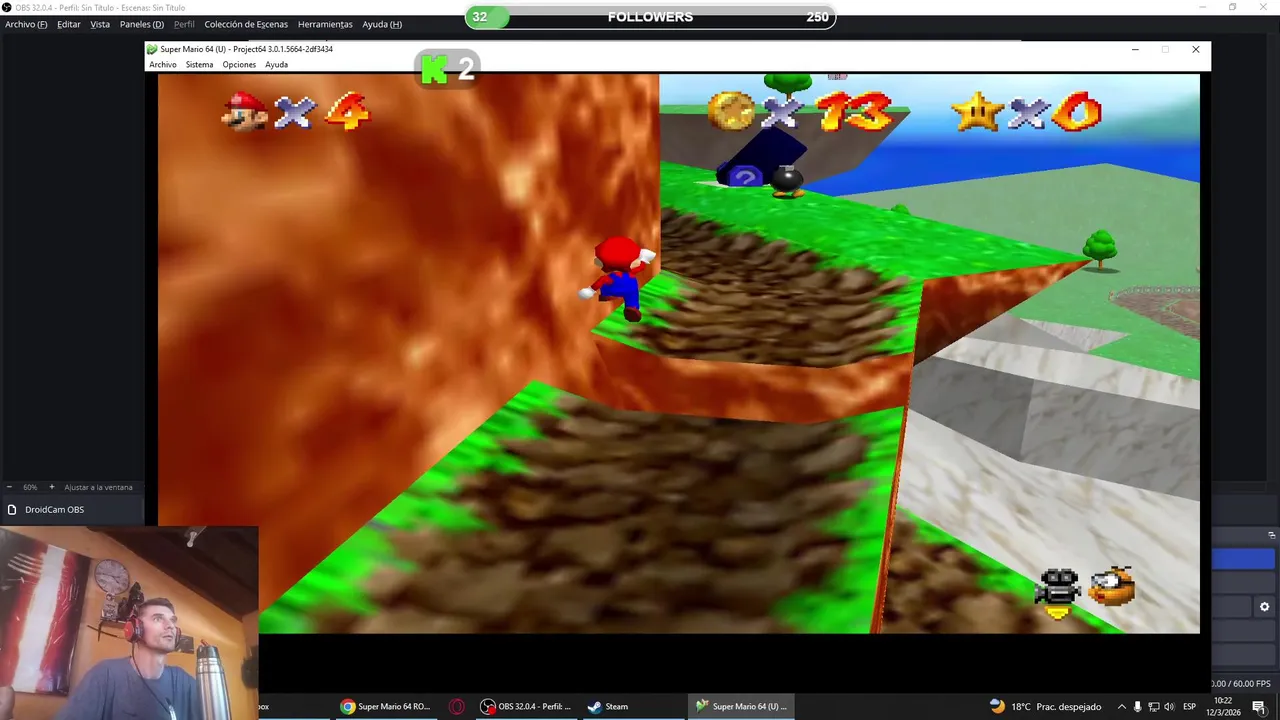
Task: Open the Ayuda (H) menu in OBS
Action: click(x=382, y=24)
